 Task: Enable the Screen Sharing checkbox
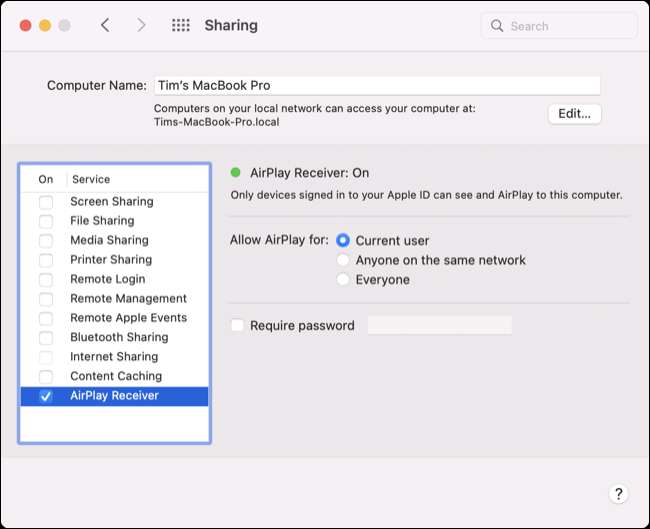[46, 202]
